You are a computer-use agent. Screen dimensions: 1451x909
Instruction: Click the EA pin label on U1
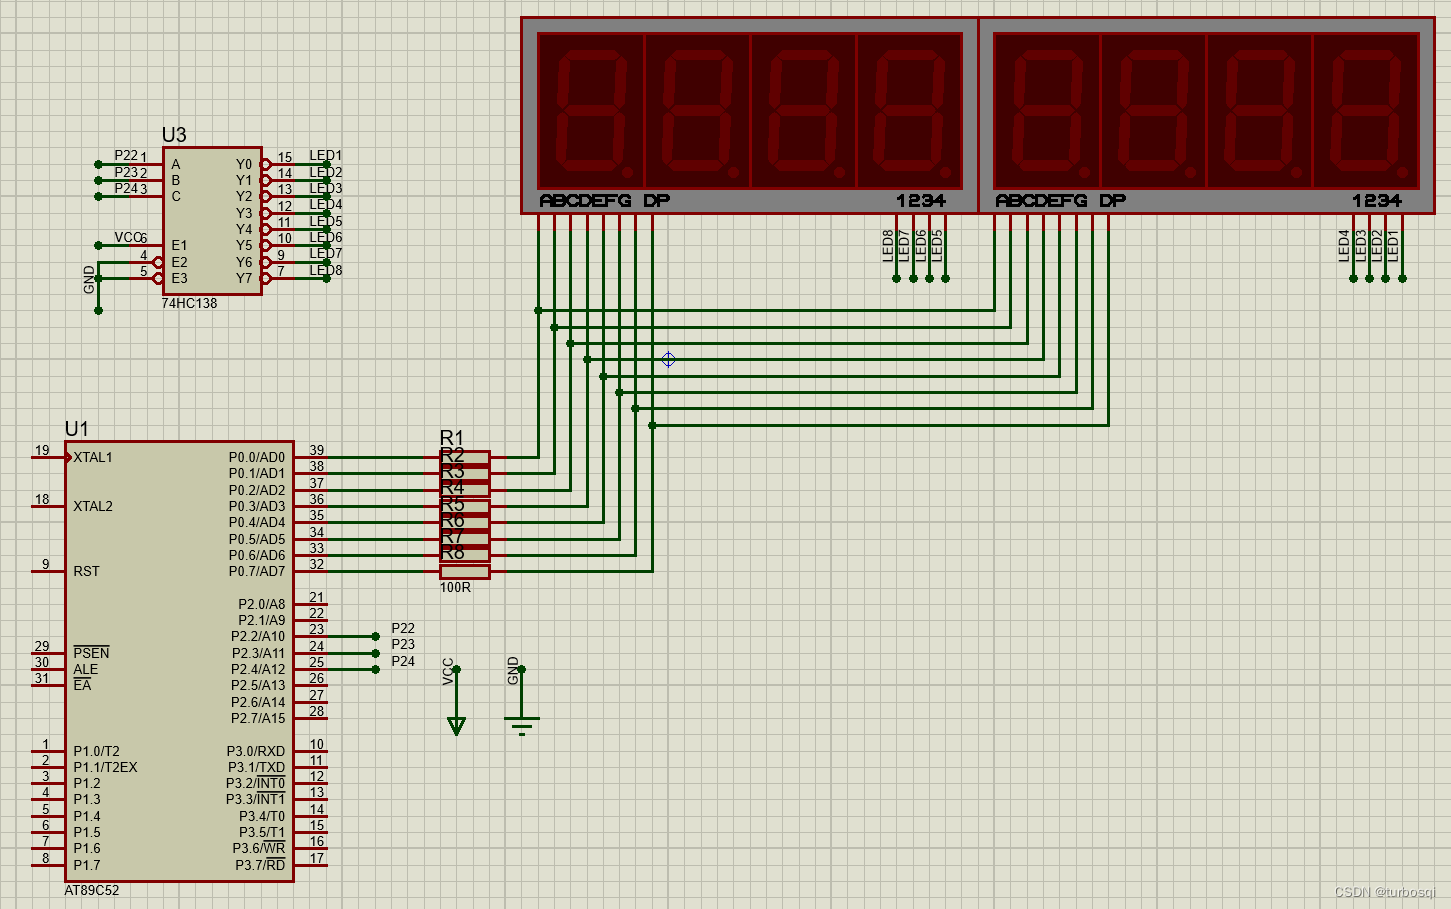pos(82,686)
